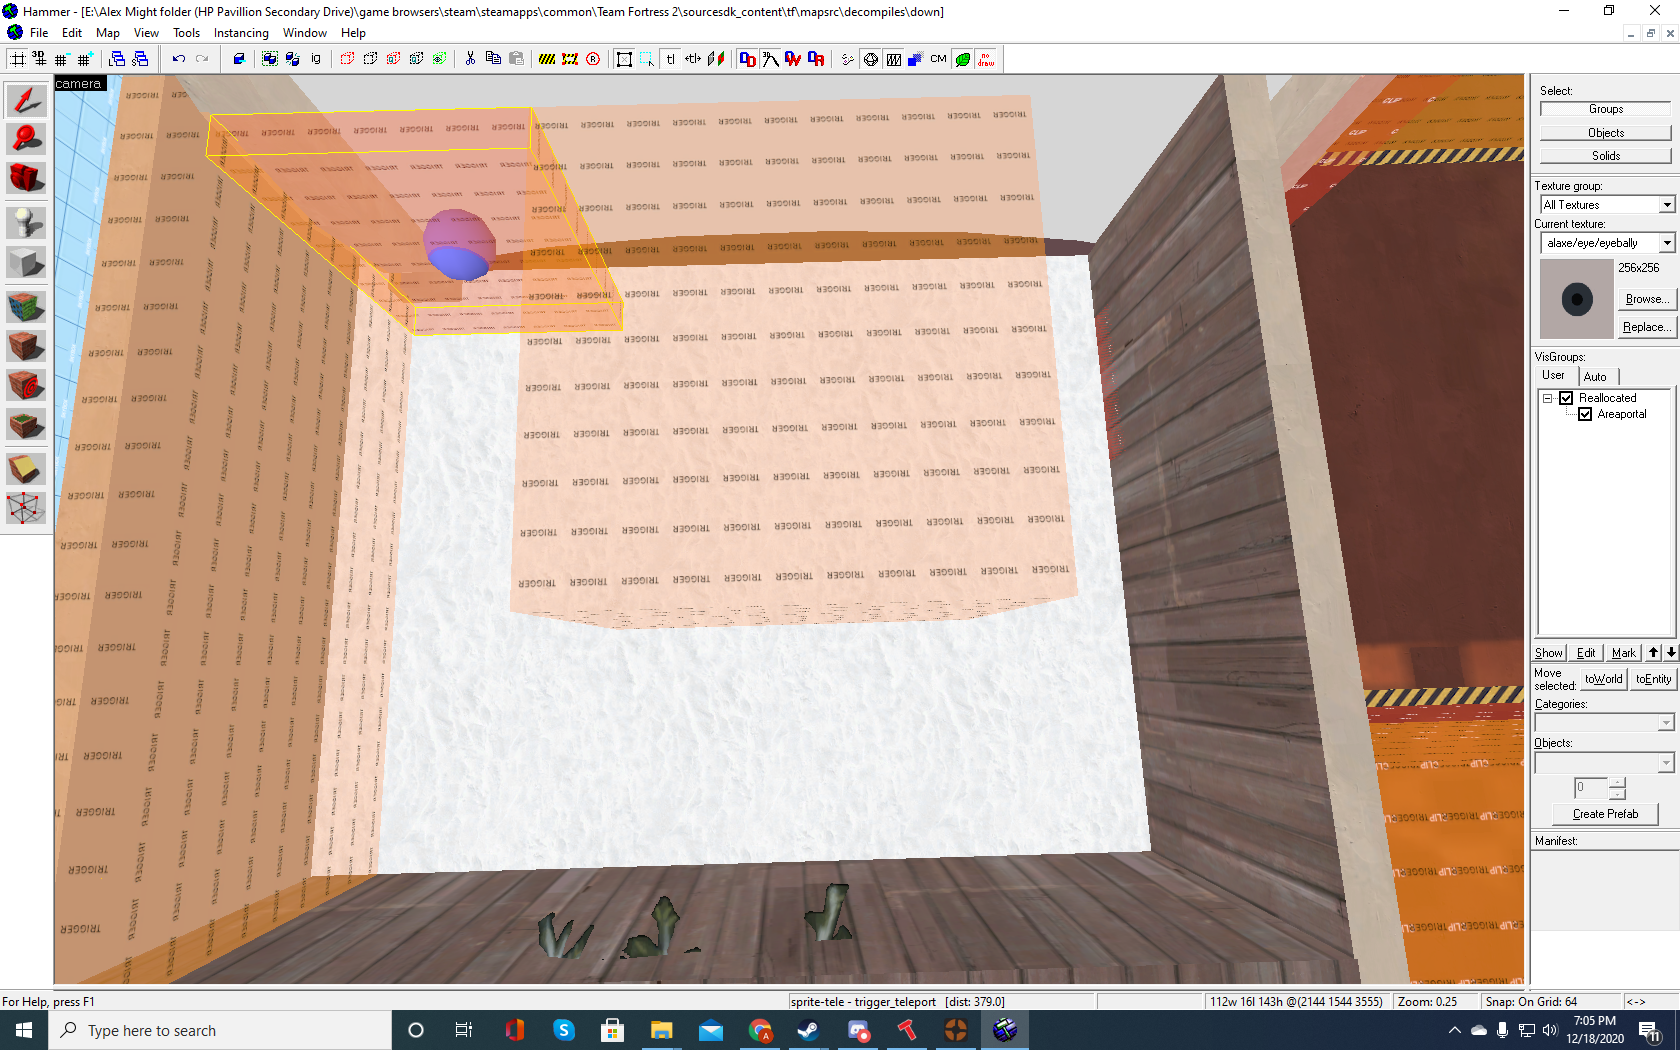
Task: Open the Steam taskbar icon
Action: pyautogui.click(x=808, y=1030)
